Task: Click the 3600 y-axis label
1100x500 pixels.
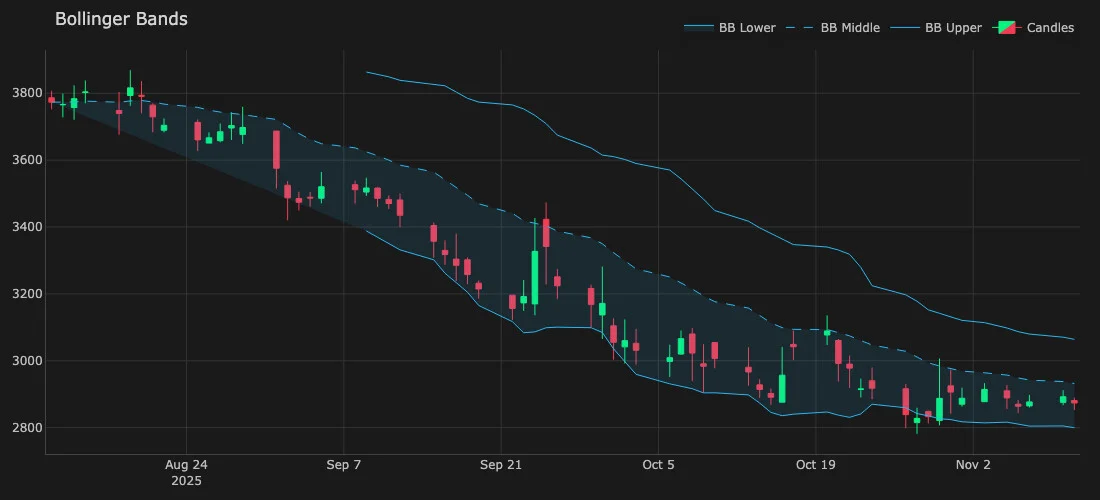Action: point(28,160)
